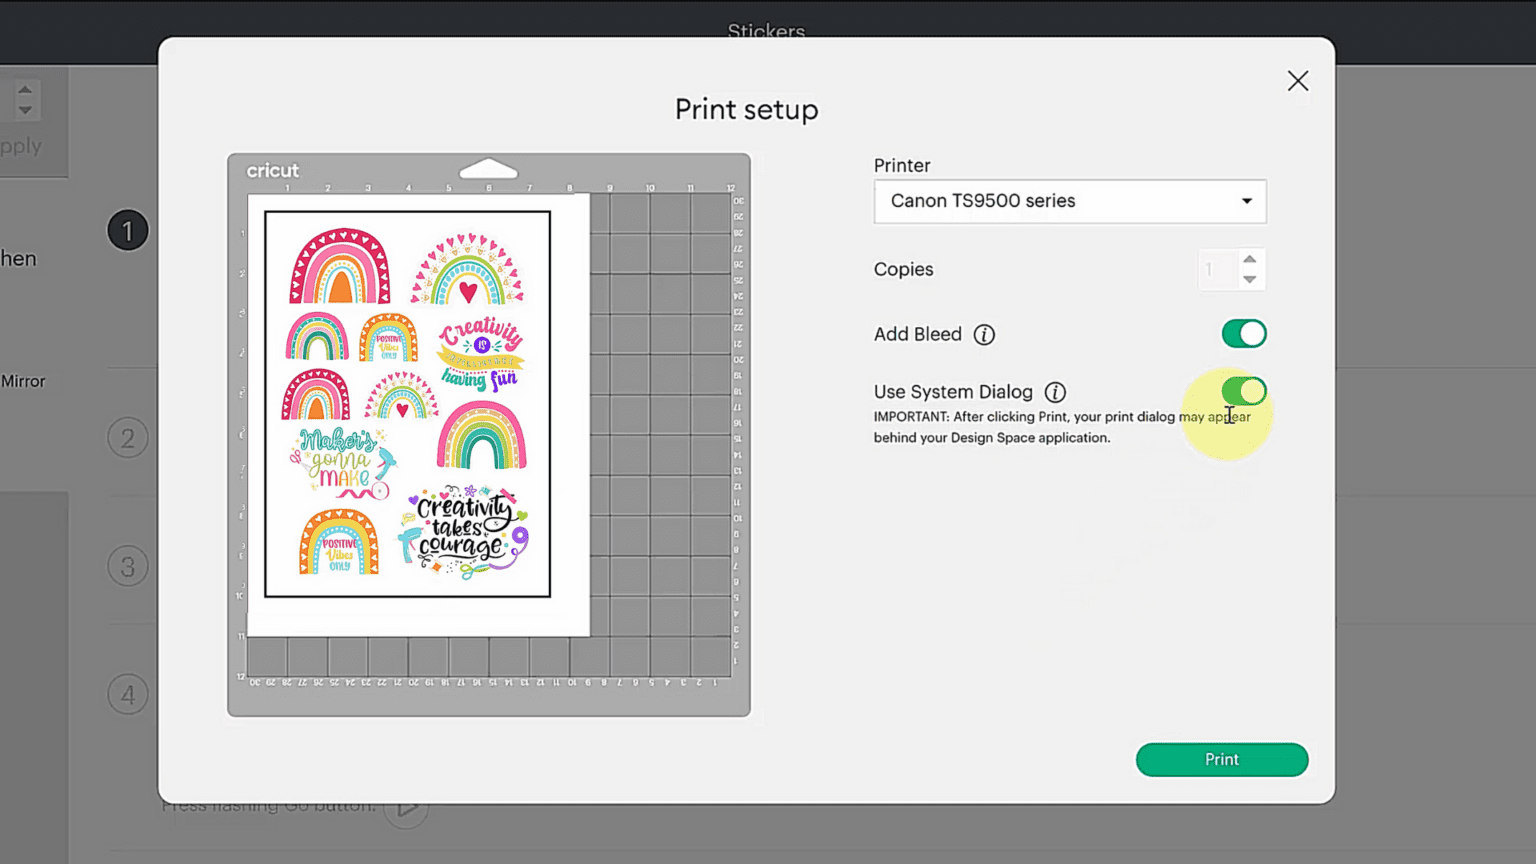The height and width of the screenshot is (864, 1536).
Task: Click the Use System Dialog info icon
Action: pos(1056,392)
